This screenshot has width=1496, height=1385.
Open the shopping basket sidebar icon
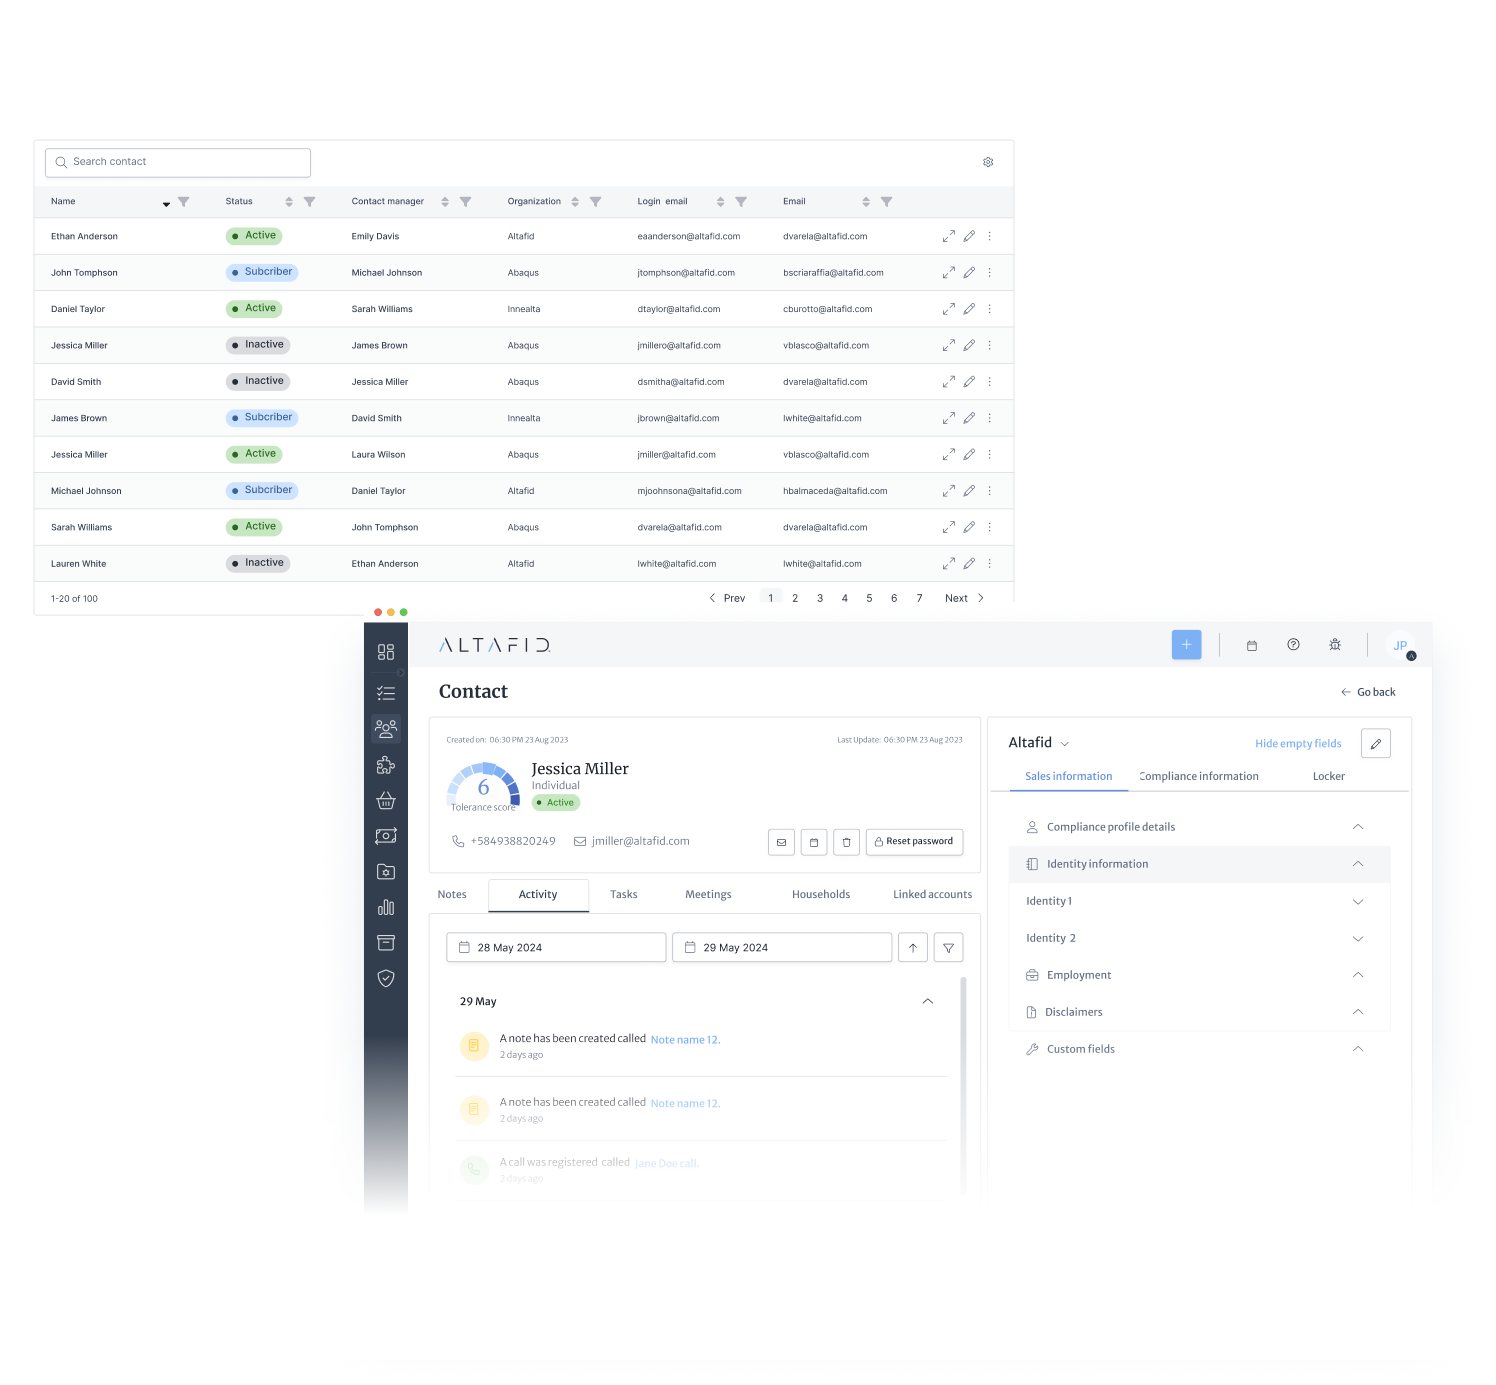point(386,801)
